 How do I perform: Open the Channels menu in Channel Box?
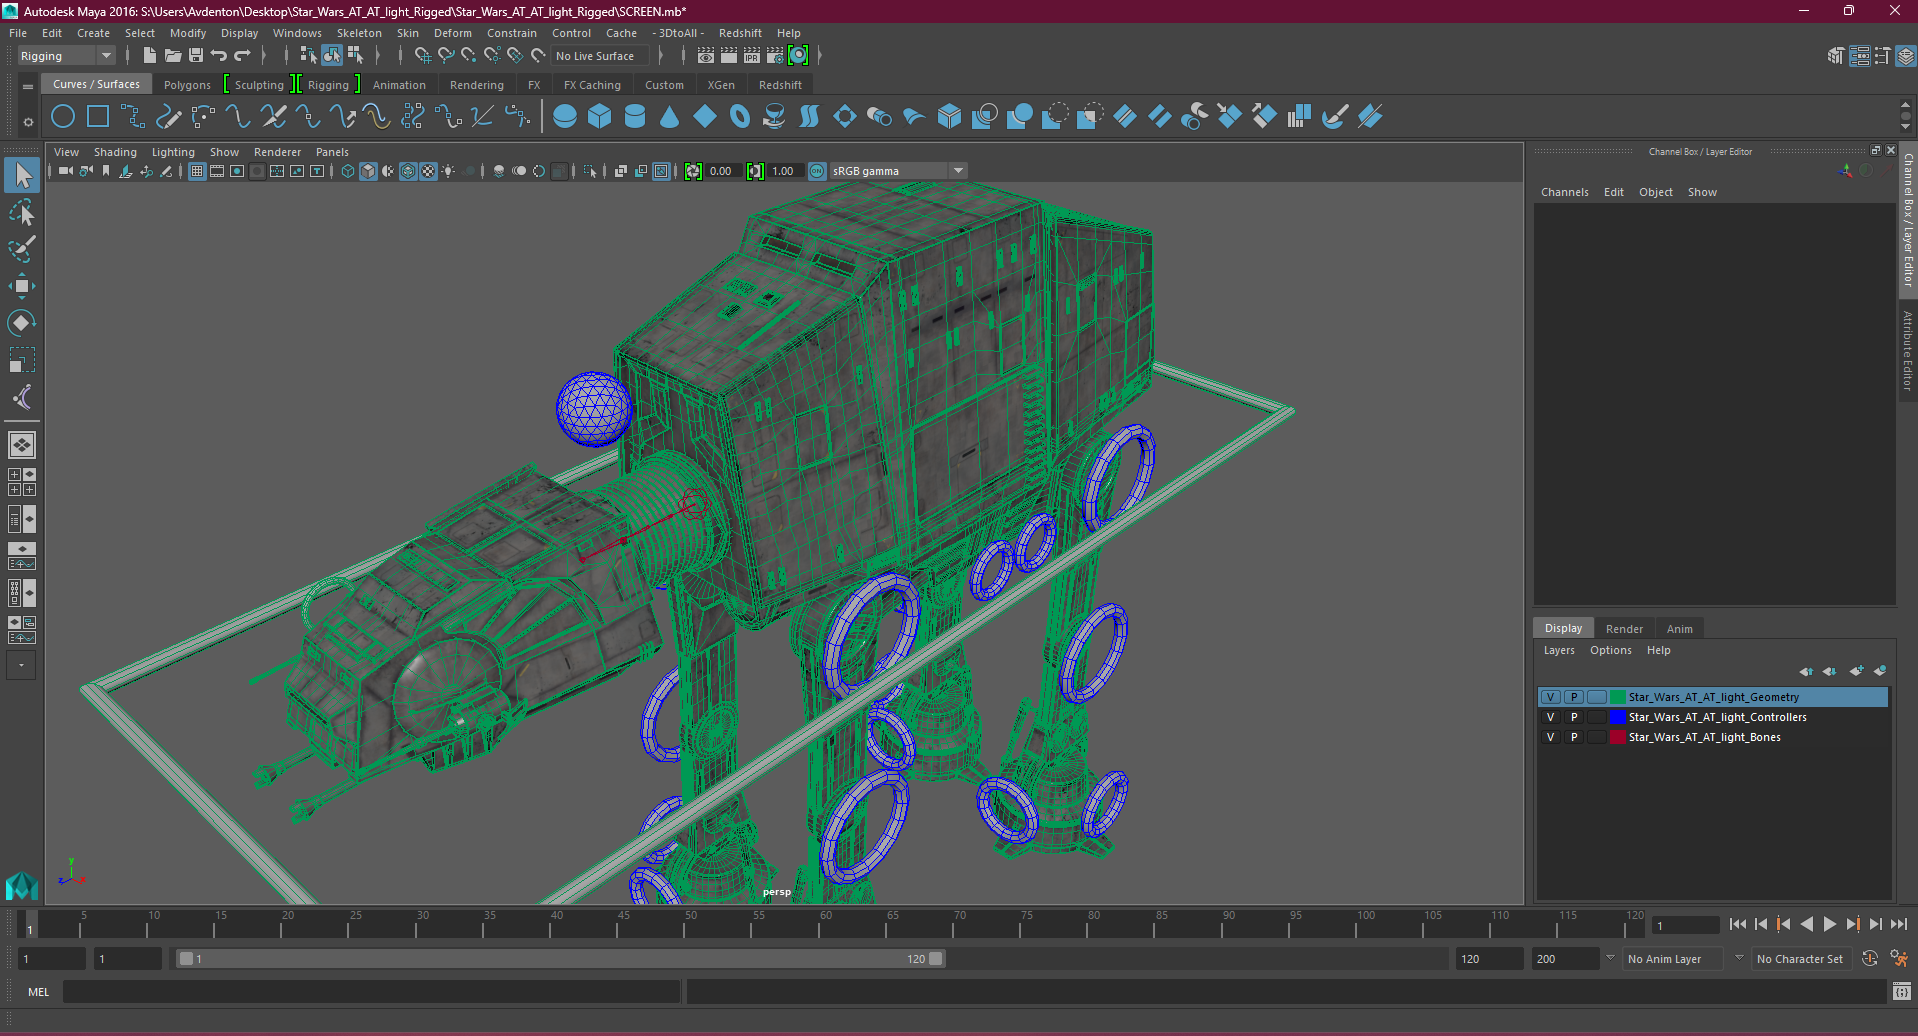(1564, 192)
